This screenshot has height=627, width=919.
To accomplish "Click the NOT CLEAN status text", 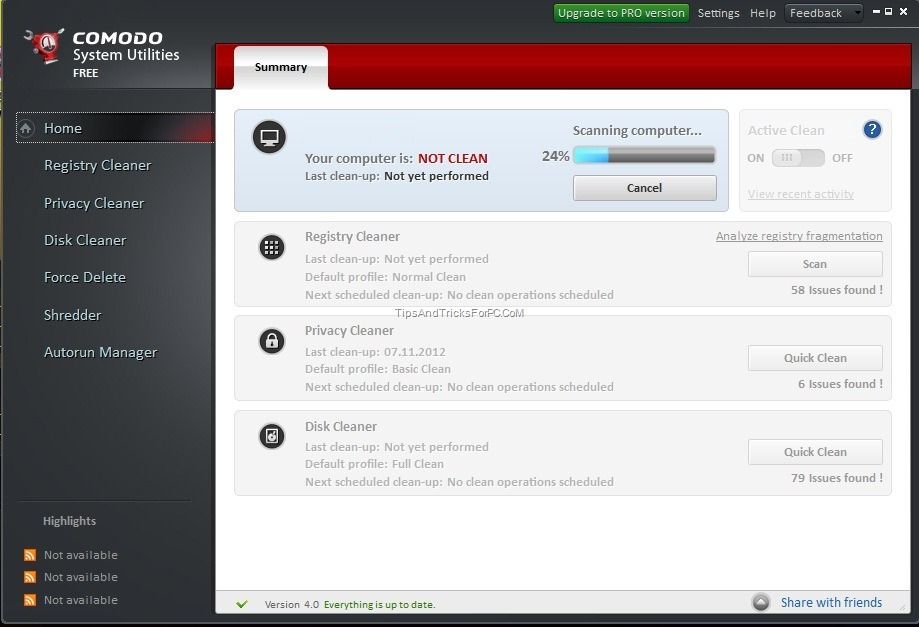I will coord(452,158).
